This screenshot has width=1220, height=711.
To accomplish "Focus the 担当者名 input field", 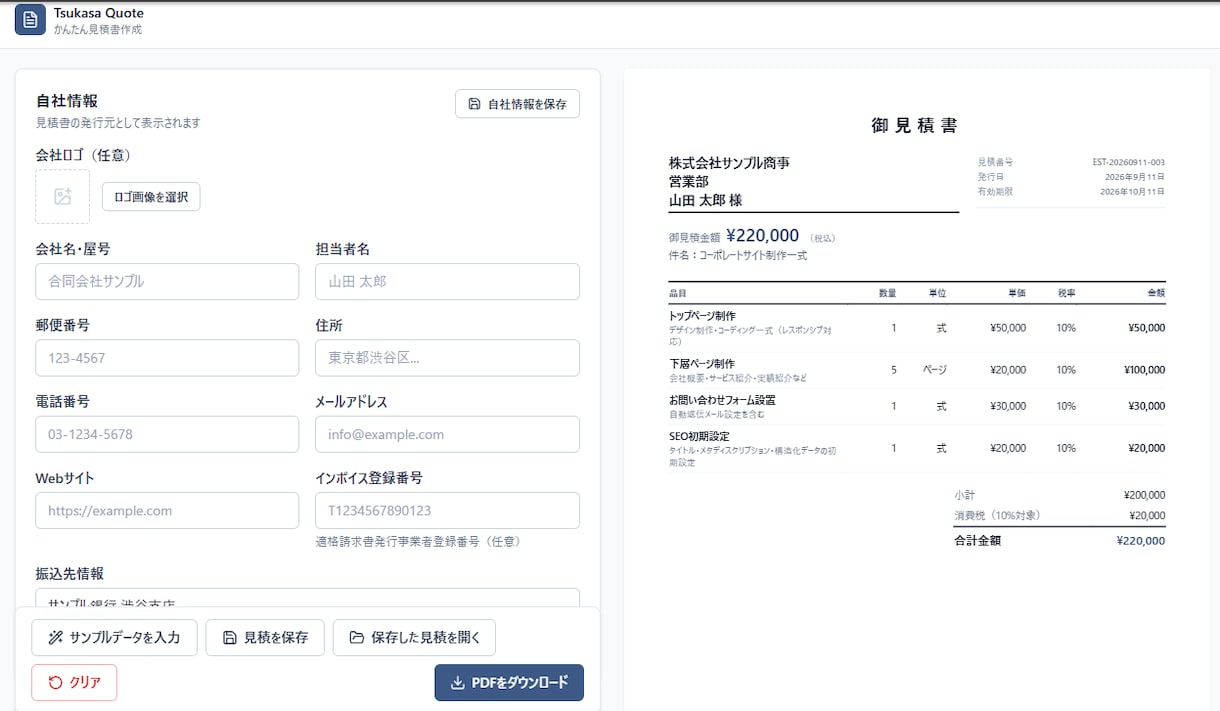I will [x=447, y=281].
